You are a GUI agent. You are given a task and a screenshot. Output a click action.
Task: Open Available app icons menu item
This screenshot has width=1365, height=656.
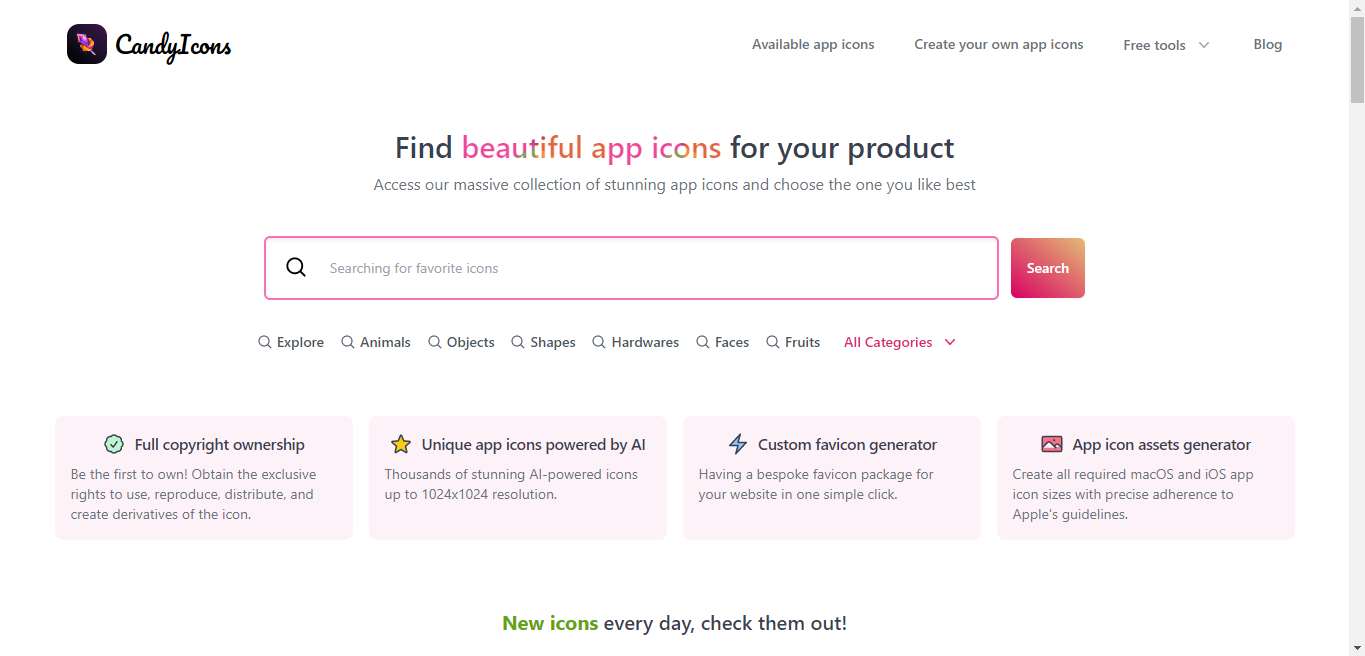coord(813,44)
